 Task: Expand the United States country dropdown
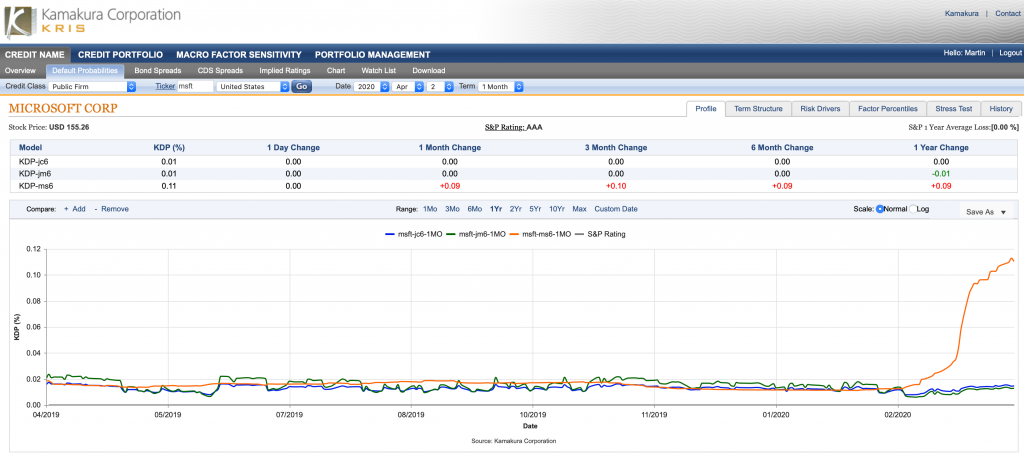(253, 86)
